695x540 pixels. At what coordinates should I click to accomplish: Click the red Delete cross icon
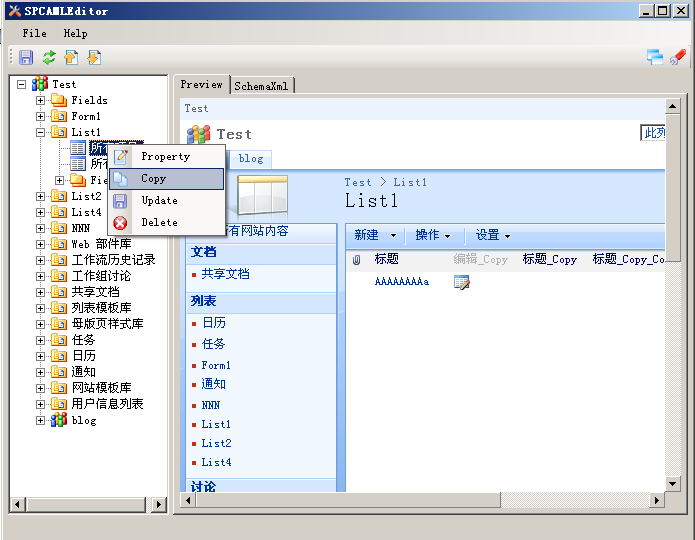point(121,223)
